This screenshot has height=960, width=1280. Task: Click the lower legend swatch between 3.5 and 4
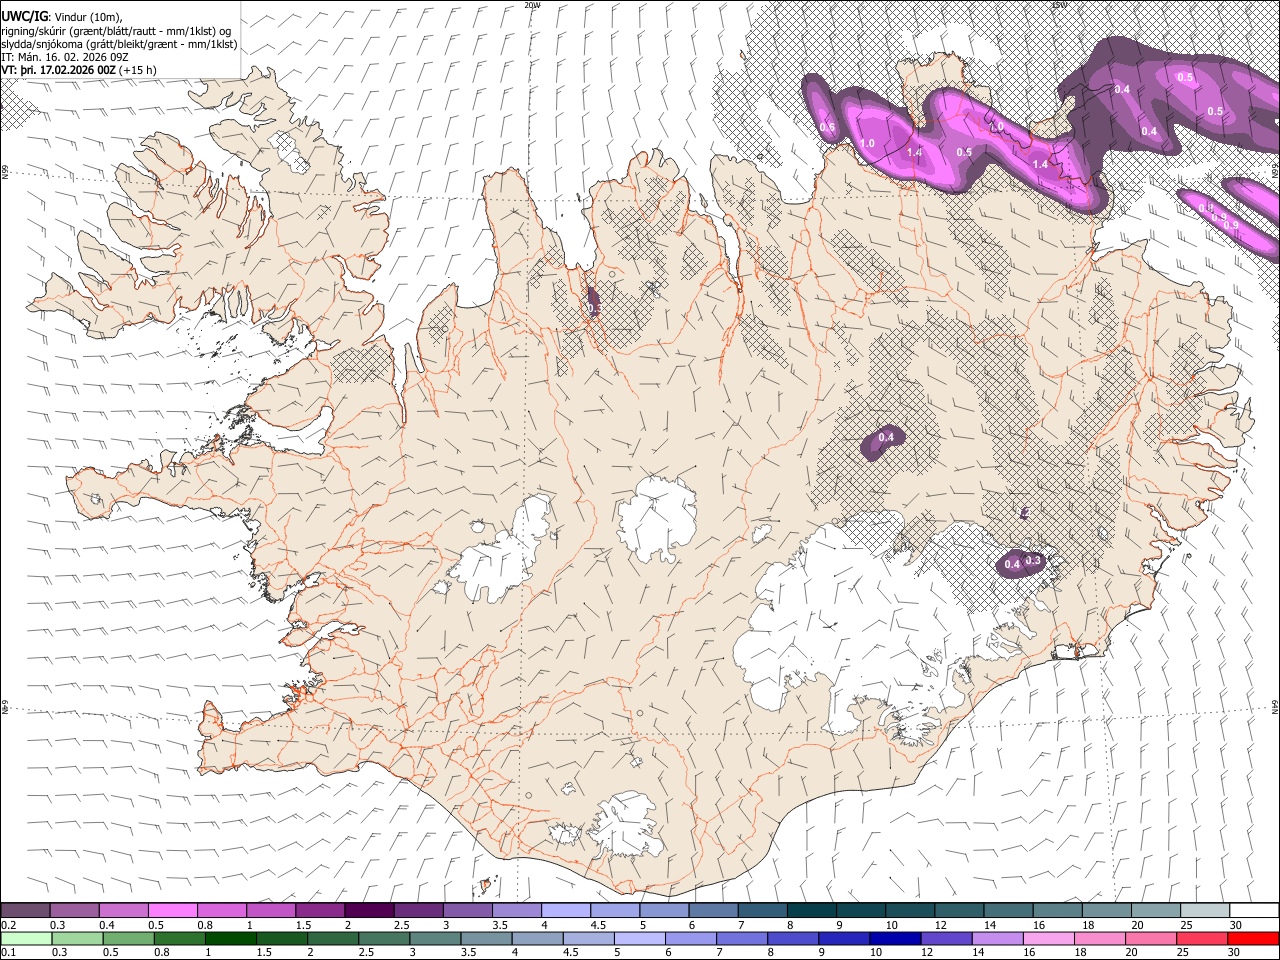486,938
